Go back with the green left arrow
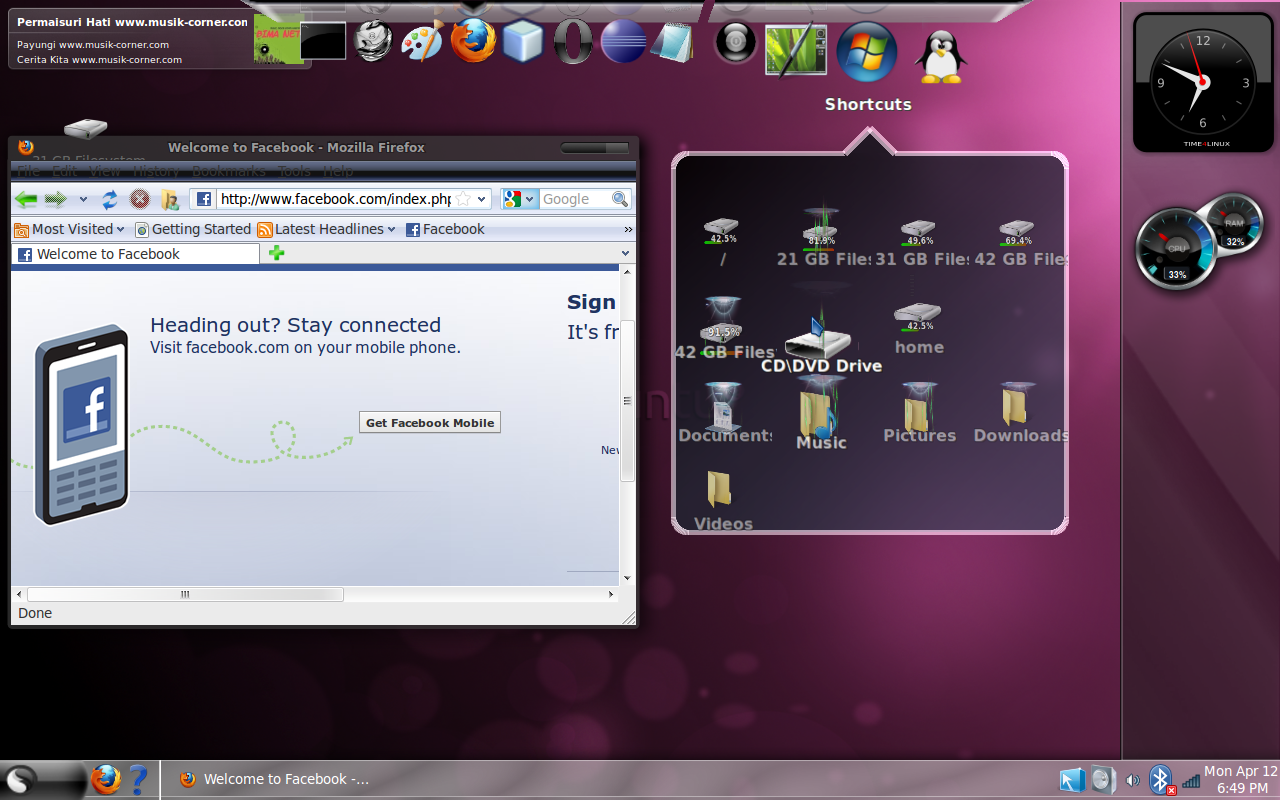 pos(25,199)
